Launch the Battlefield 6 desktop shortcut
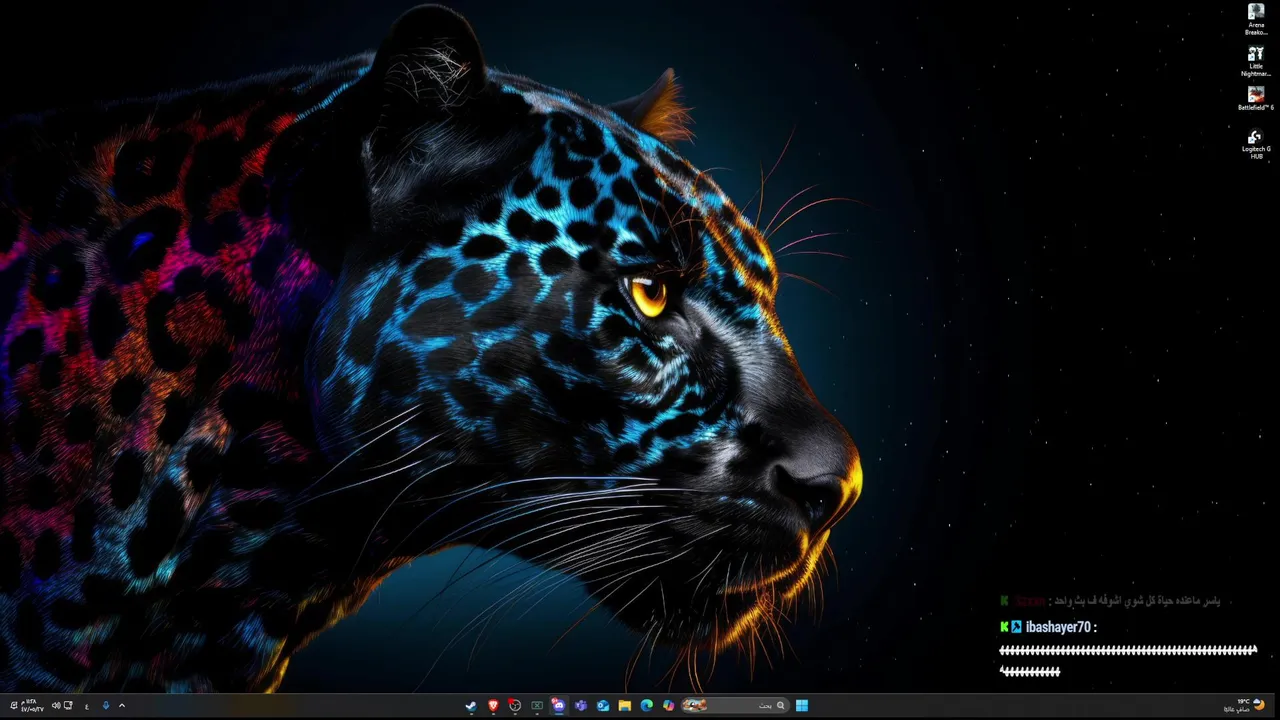Image resolution: width=1280 pixels, height=720 pixels. (x=1256, y=99)
